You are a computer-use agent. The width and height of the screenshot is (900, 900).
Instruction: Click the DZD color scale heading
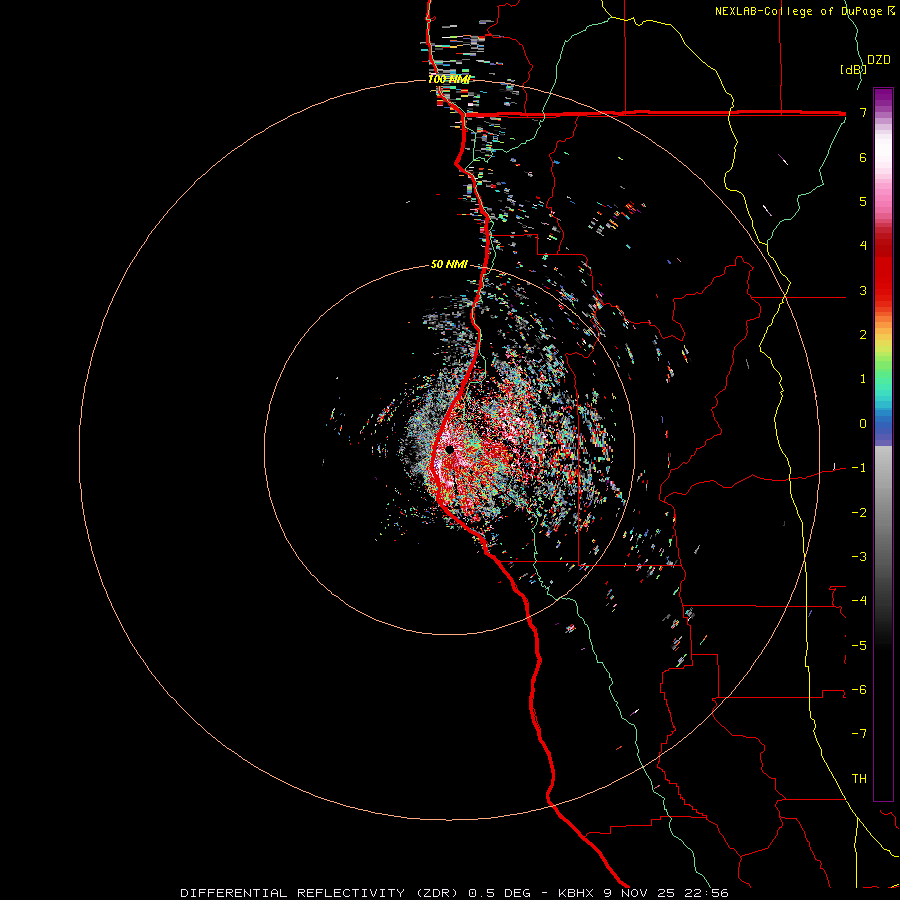[x=879, y=60]
